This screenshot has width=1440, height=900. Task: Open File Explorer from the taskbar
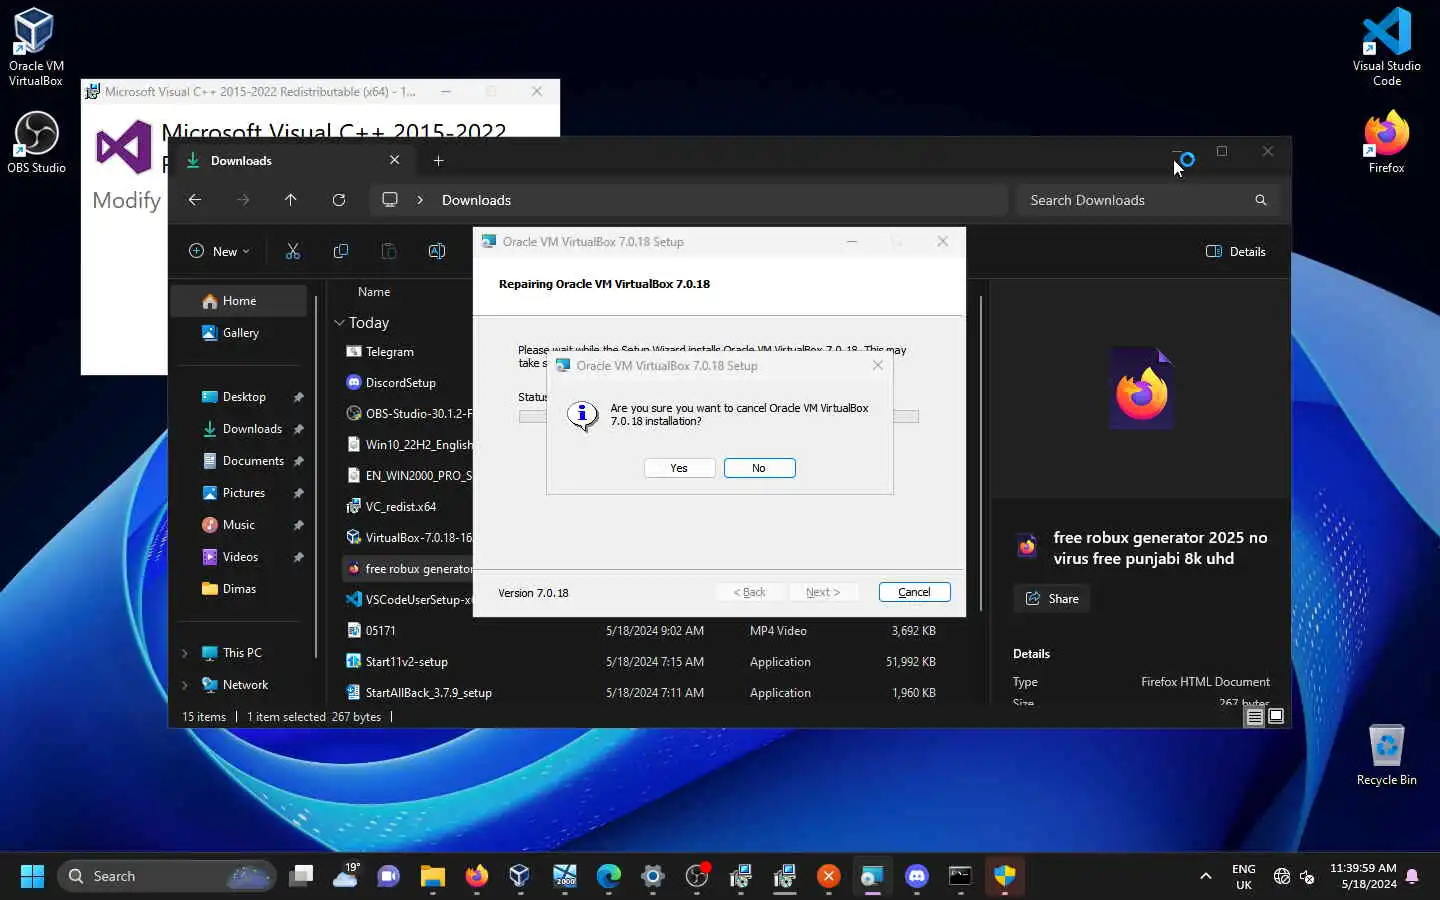click(432, 876)
